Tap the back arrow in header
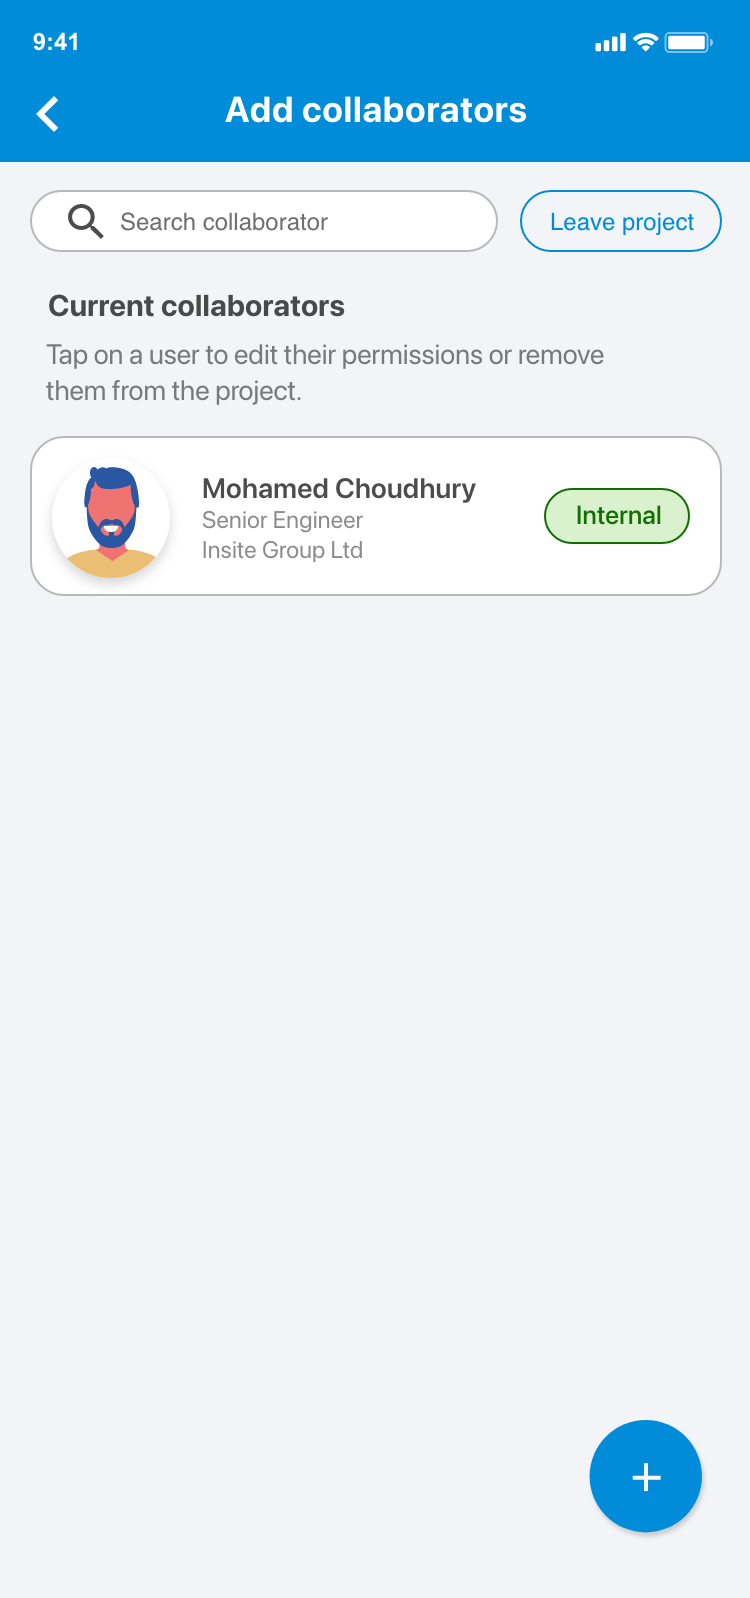Image resolution: width=750 pixels, height=1598 pixels. (x=48, y=113)
